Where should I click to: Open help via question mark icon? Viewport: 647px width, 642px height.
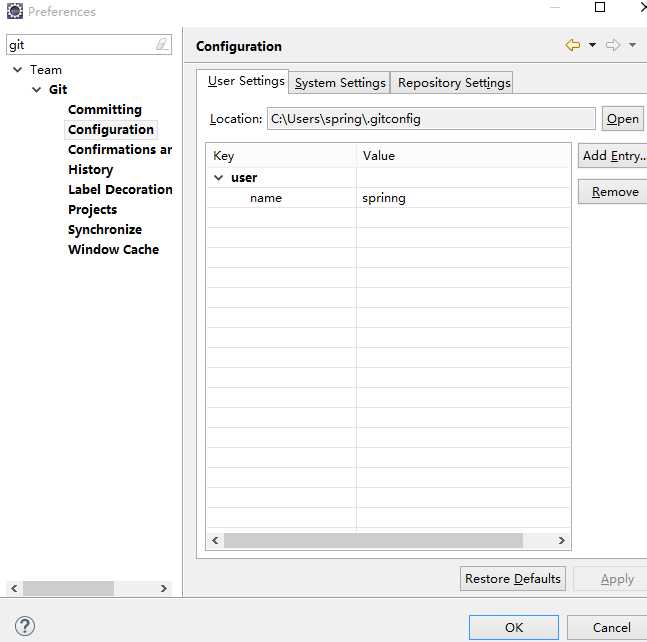[25, 626]
